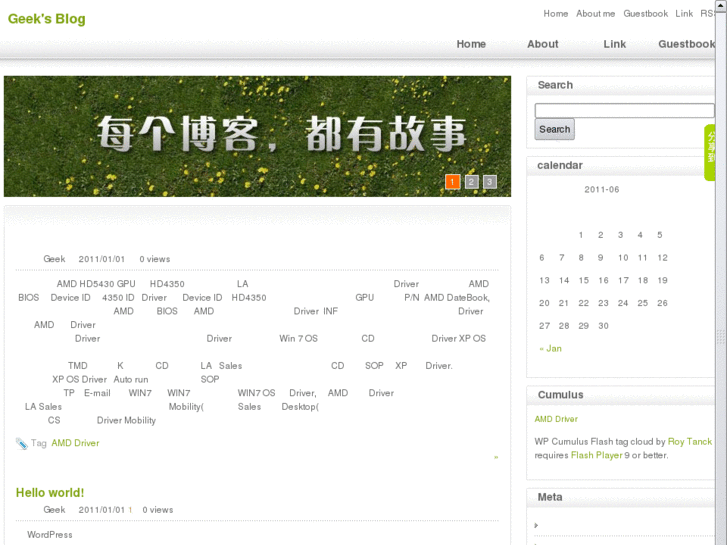Show banner slide 1
This screenshot has width=727, height=545.
[453, 182]
